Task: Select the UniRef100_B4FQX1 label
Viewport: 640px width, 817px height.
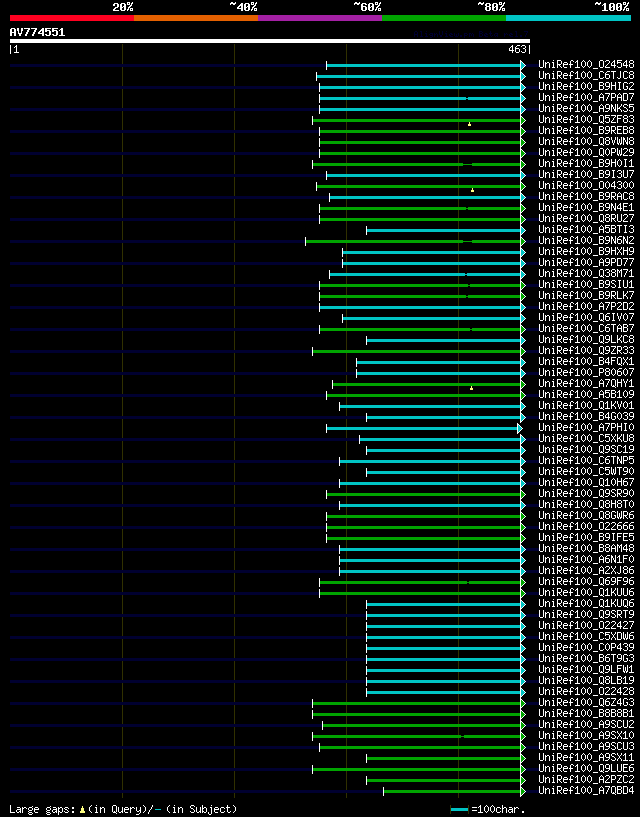Action: tap(586, 362)
